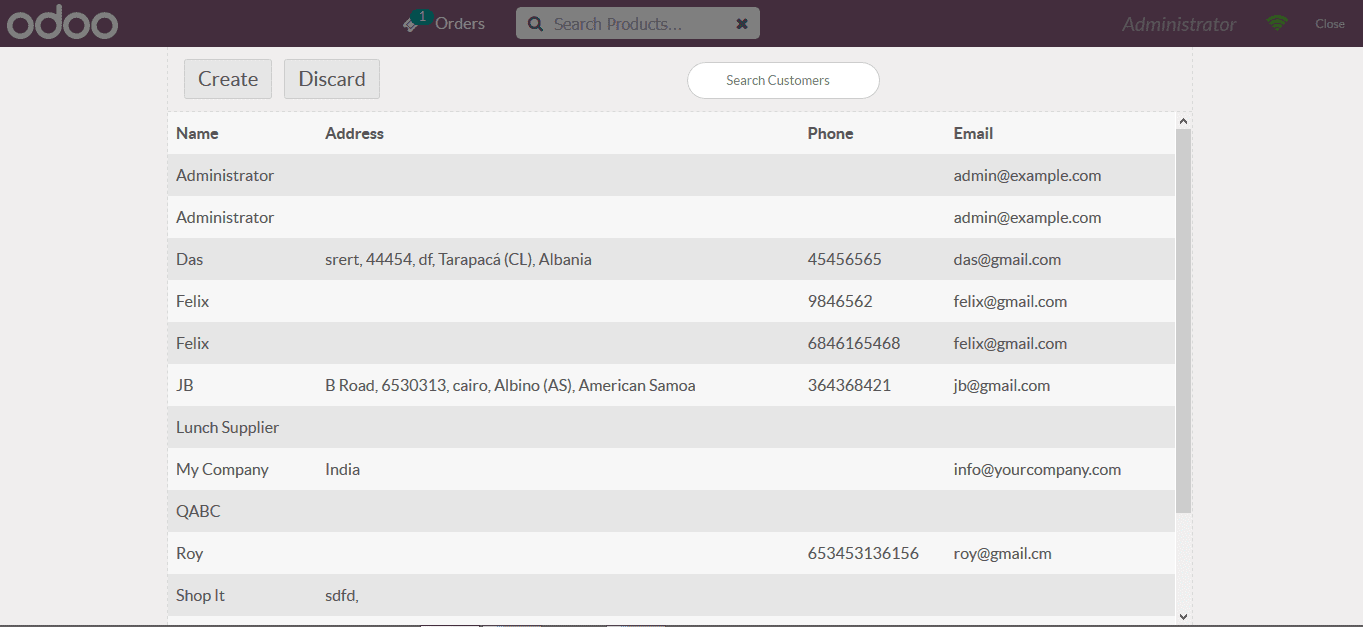This screenshot has width=1363, height=627.
Task: Create a new customer
Action: click(x=227, y=78)
